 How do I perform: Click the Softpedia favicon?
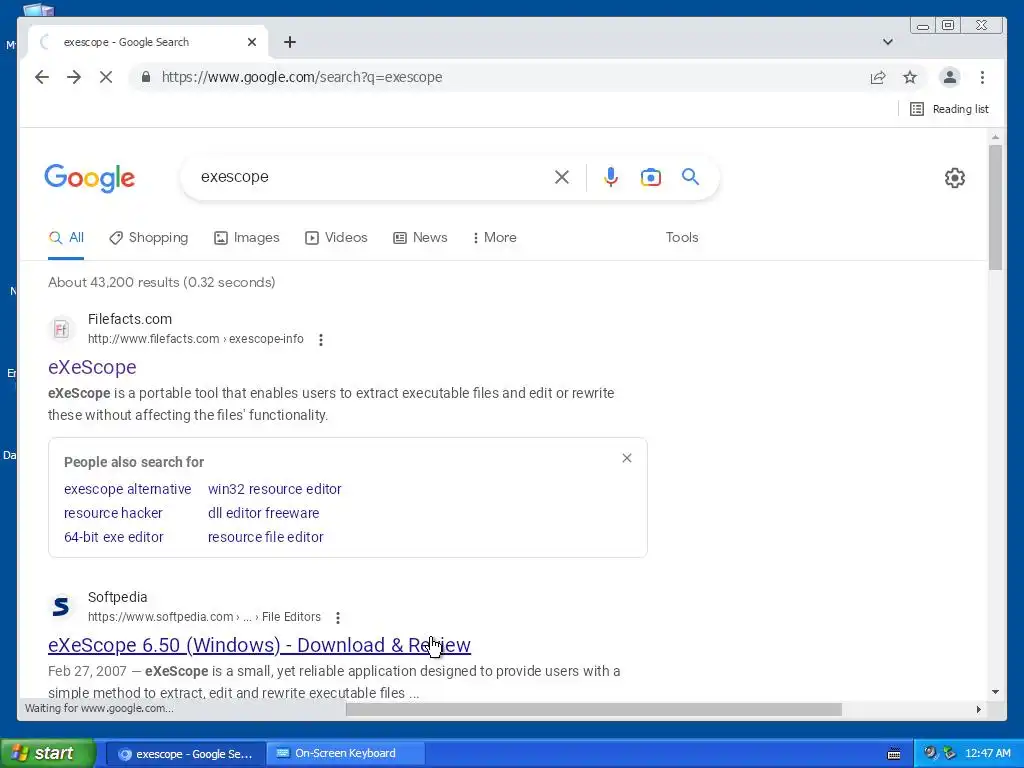(61, 607)
